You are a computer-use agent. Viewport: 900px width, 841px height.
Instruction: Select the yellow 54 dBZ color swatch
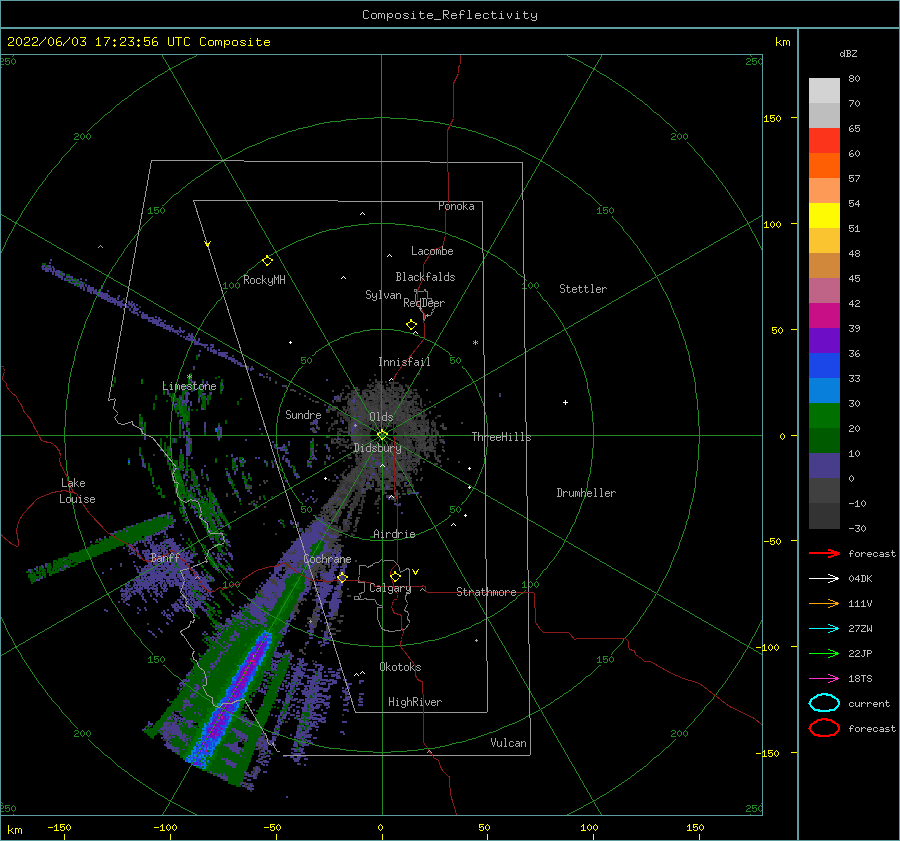[824, 216]
